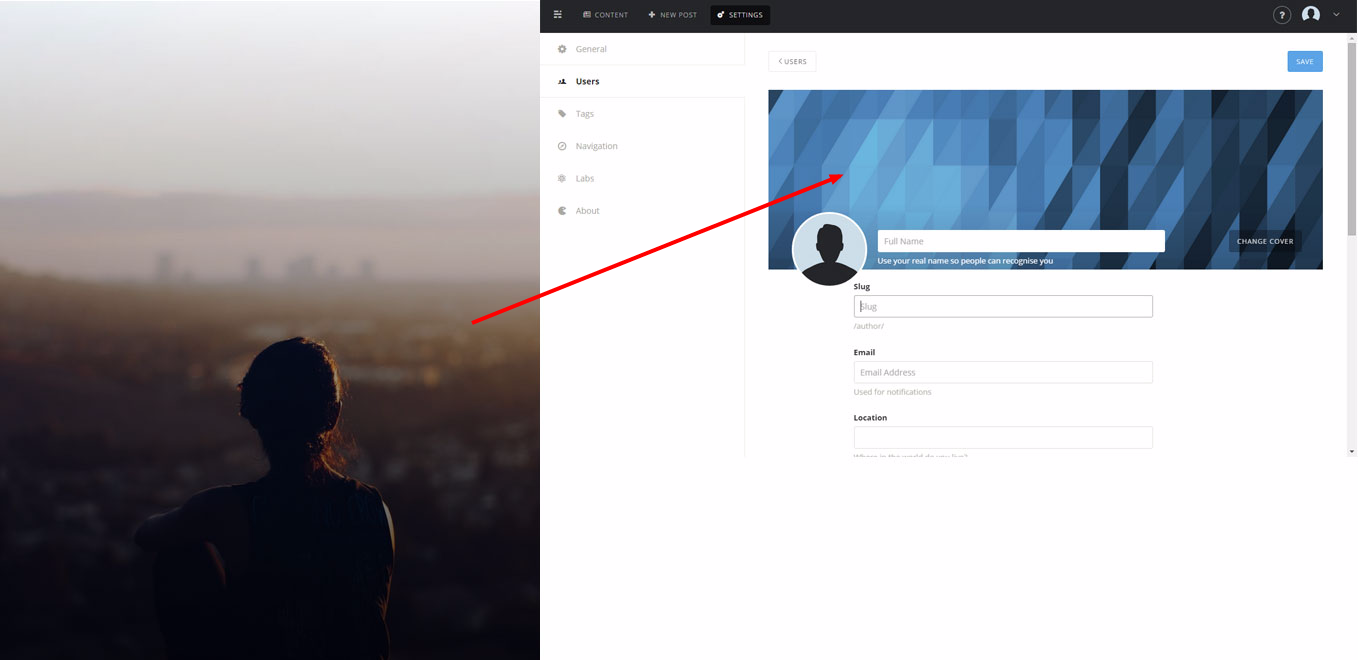Open Navigation settings in sidebar

coord(642,146)
